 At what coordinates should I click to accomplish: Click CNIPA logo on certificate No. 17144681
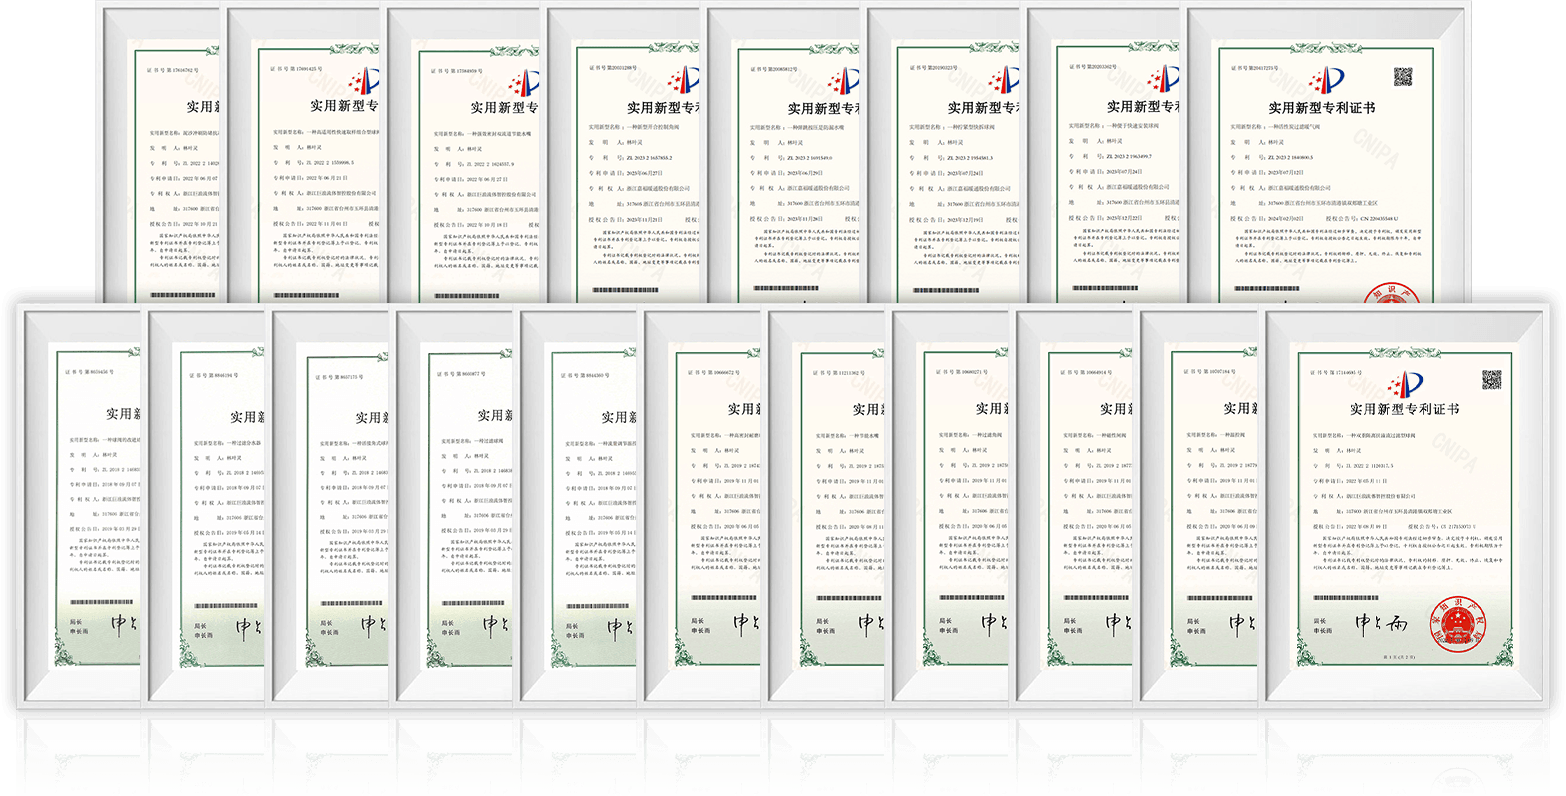(x=1404, y=383)
